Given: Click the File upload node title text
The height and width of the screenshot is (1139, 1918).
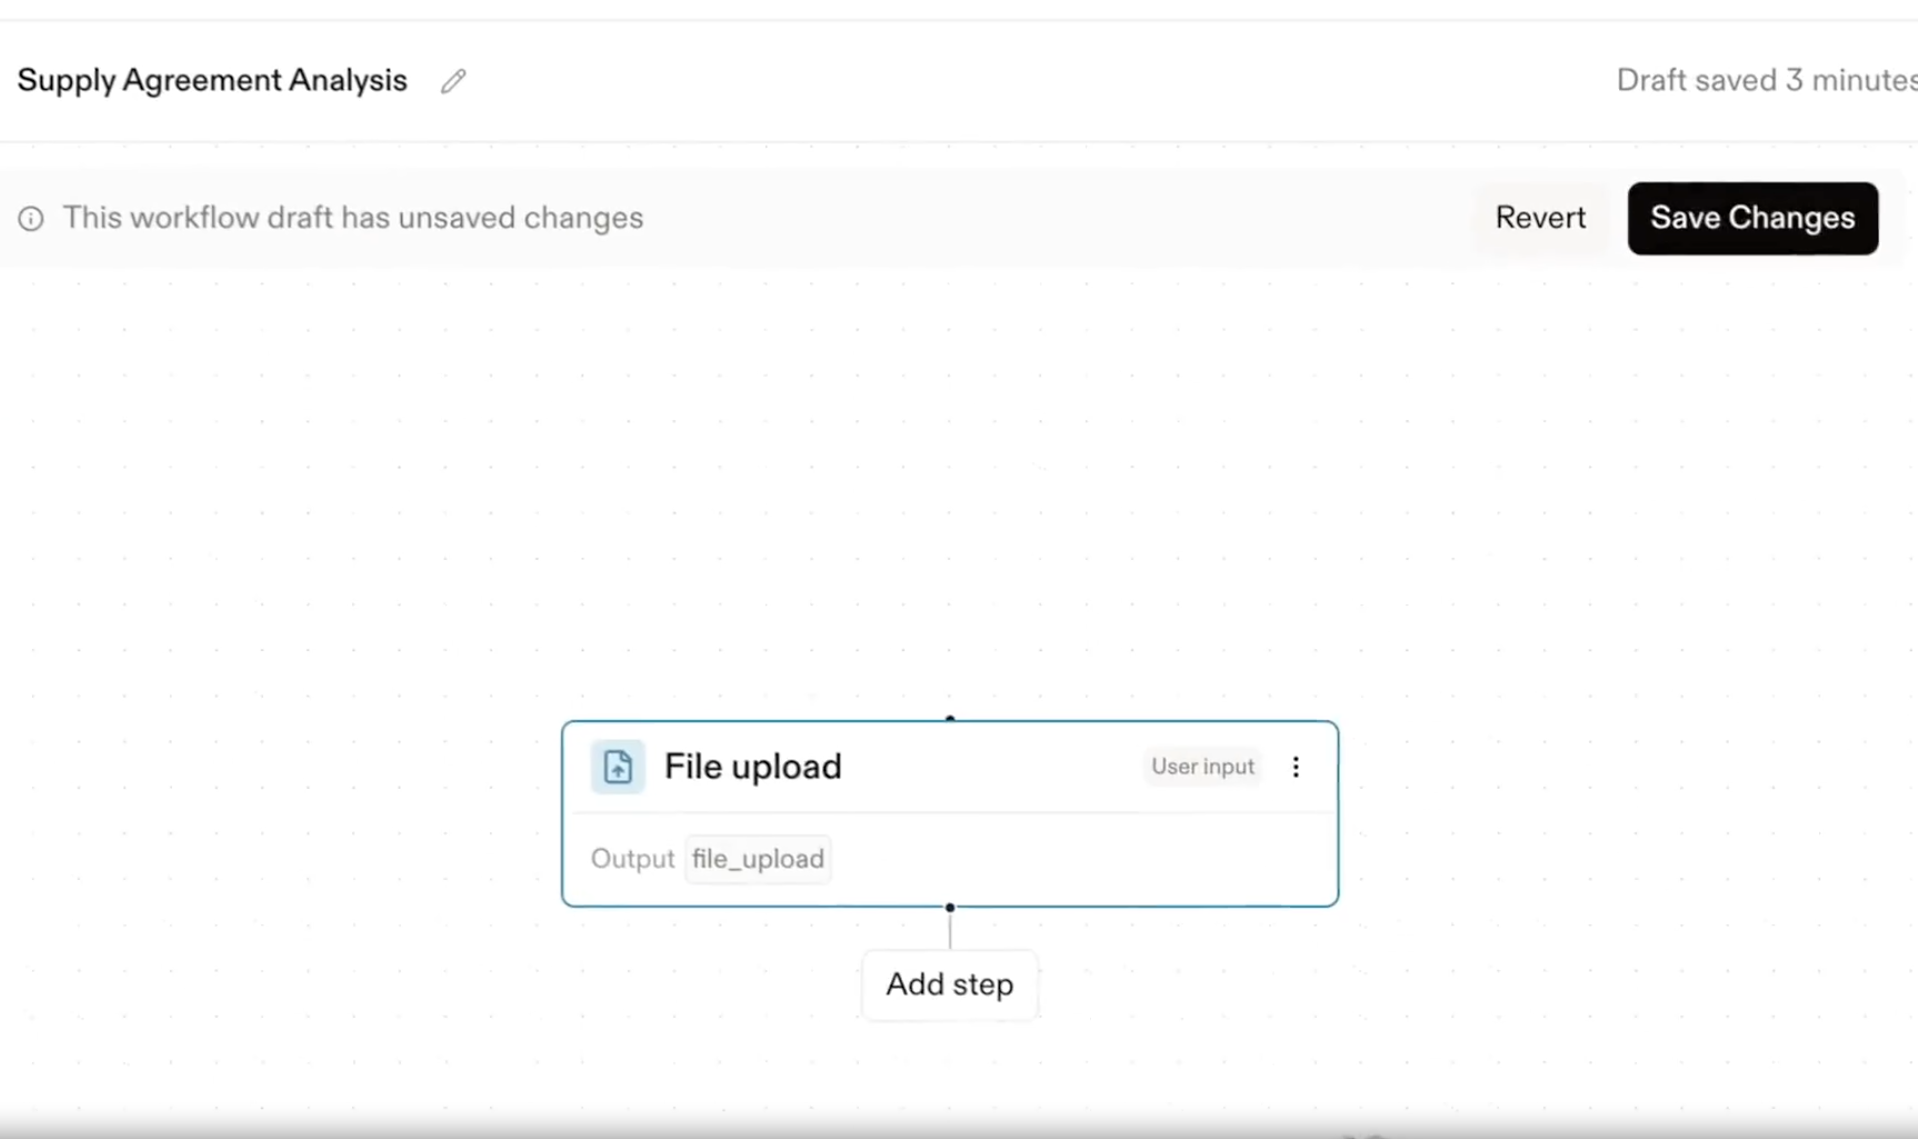Looking at the screenshot, I should [752, 767].
